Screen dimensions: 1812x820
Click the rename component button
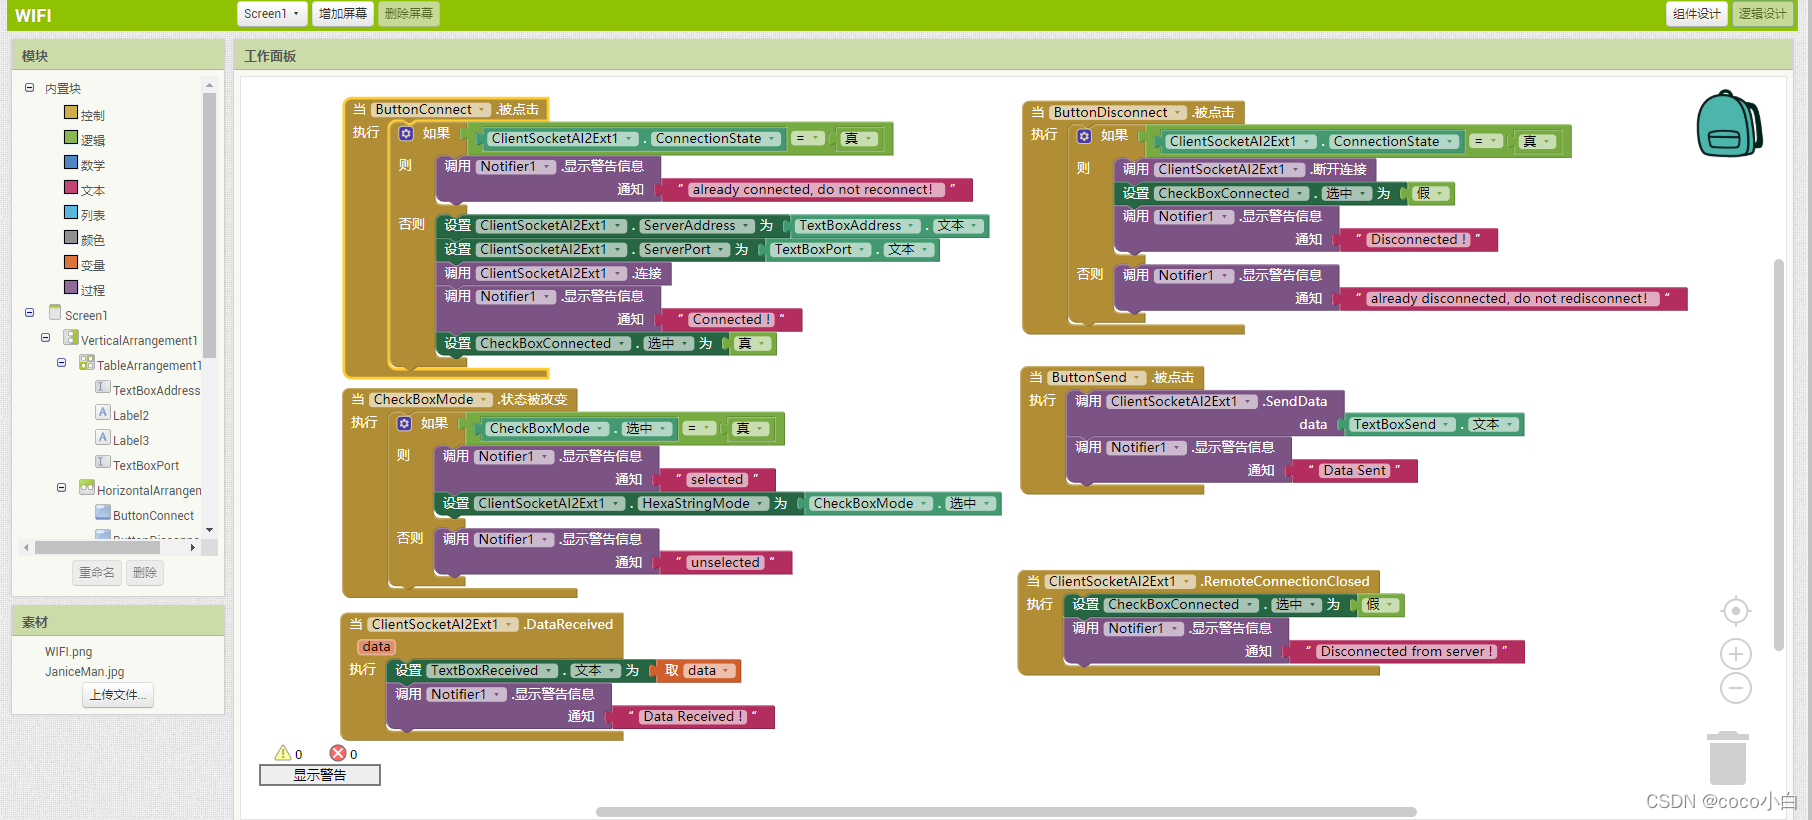pos(97,573)
